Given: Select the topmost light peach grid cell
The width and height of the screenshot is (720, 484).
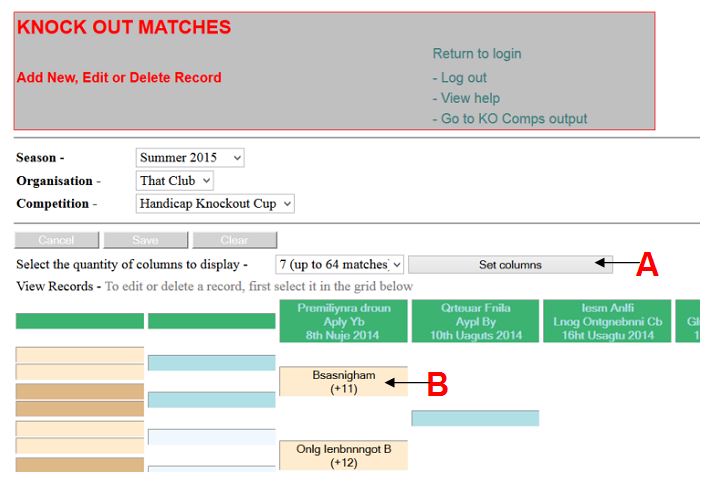Looking at the screenshot, I should (80, 355).
